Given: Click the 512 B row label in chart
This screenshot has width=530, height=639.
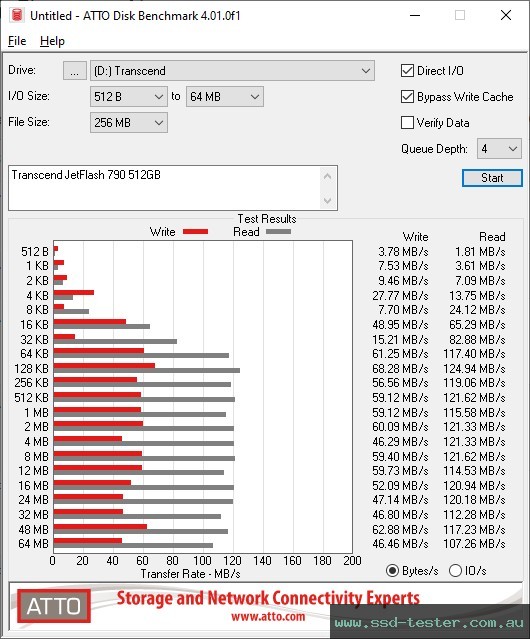Looking at the screenshot, I should click(x=35, y=252).
